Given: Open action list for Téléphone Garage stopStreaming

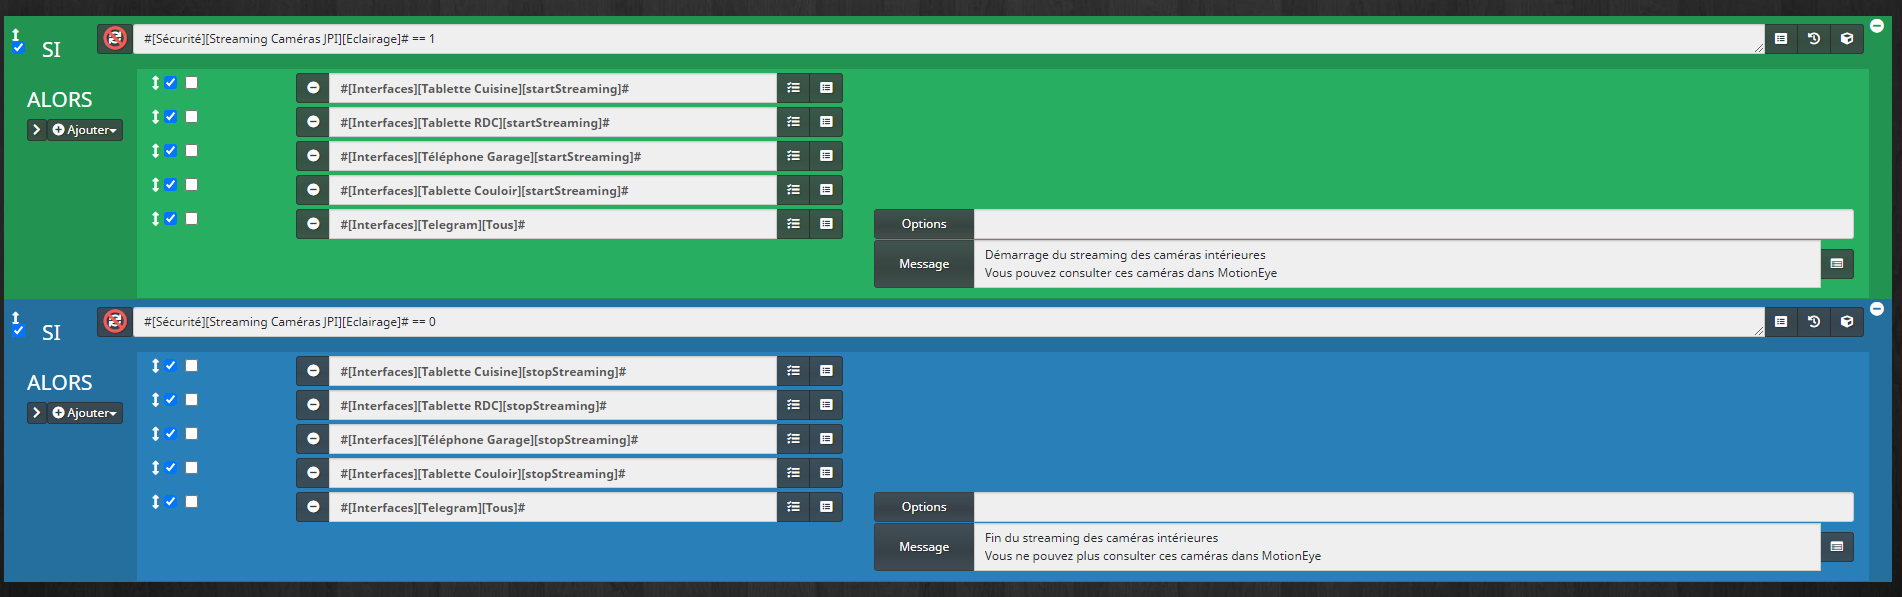Looking at the screenshot, I should tap(793, 439).
